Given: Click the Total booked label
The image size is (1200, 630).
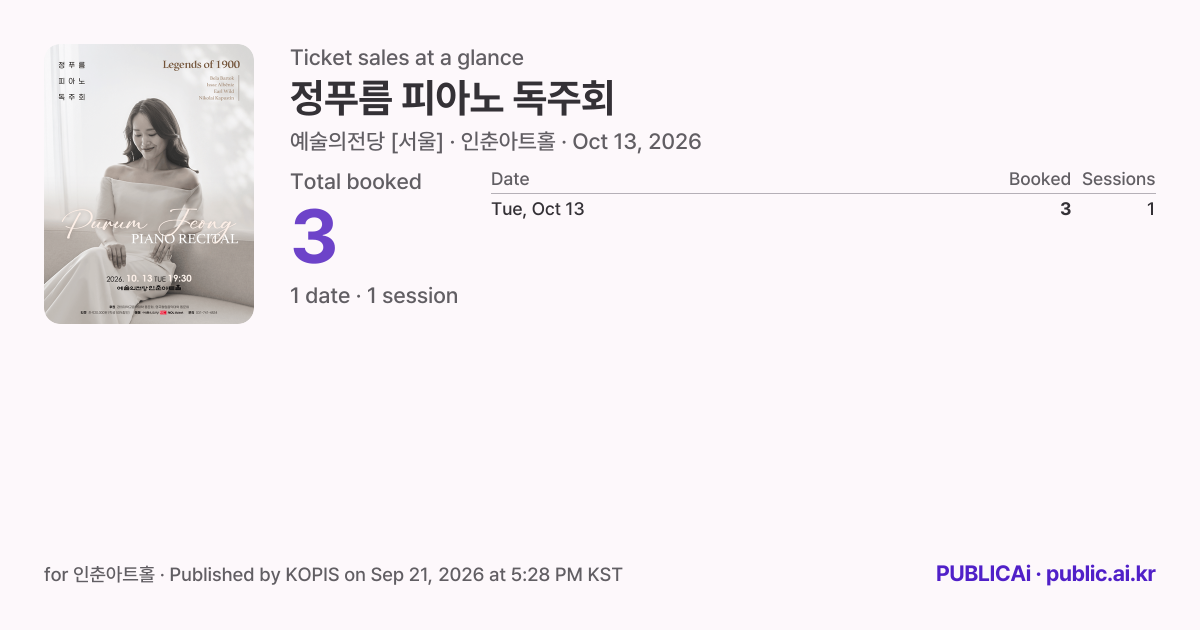Looking at the screenshot, I should click(356, 182).
